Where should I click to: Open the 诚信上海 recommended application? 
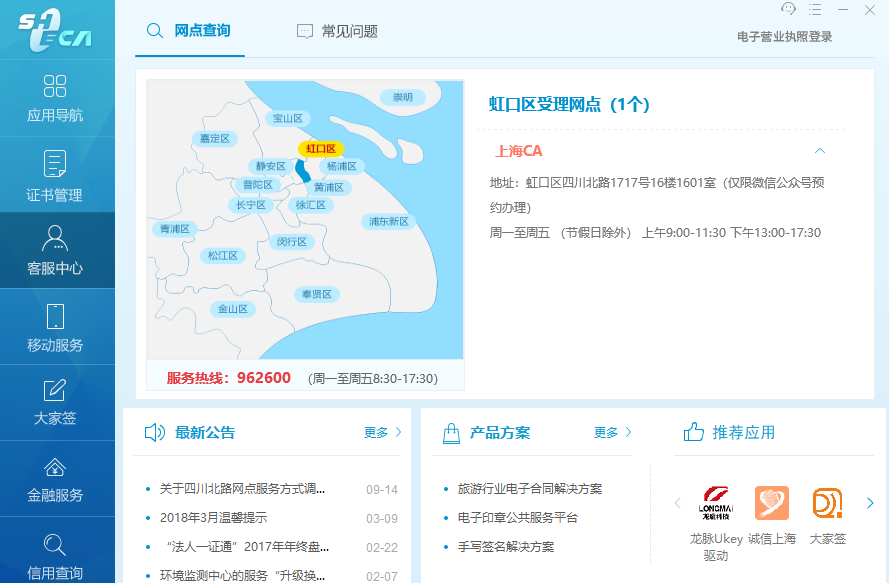click(x=770, y=505)
